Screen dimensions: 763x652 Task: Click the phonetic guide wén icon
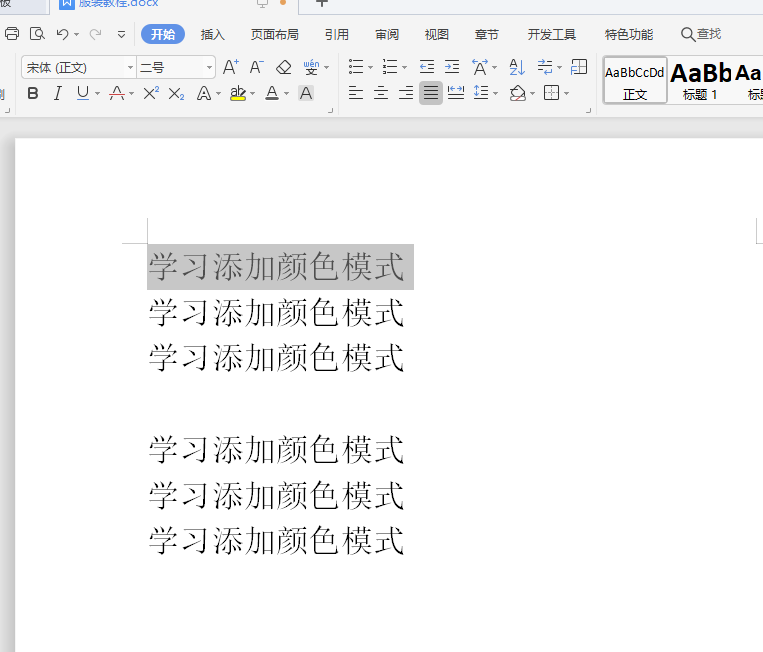tap(311, 67)
